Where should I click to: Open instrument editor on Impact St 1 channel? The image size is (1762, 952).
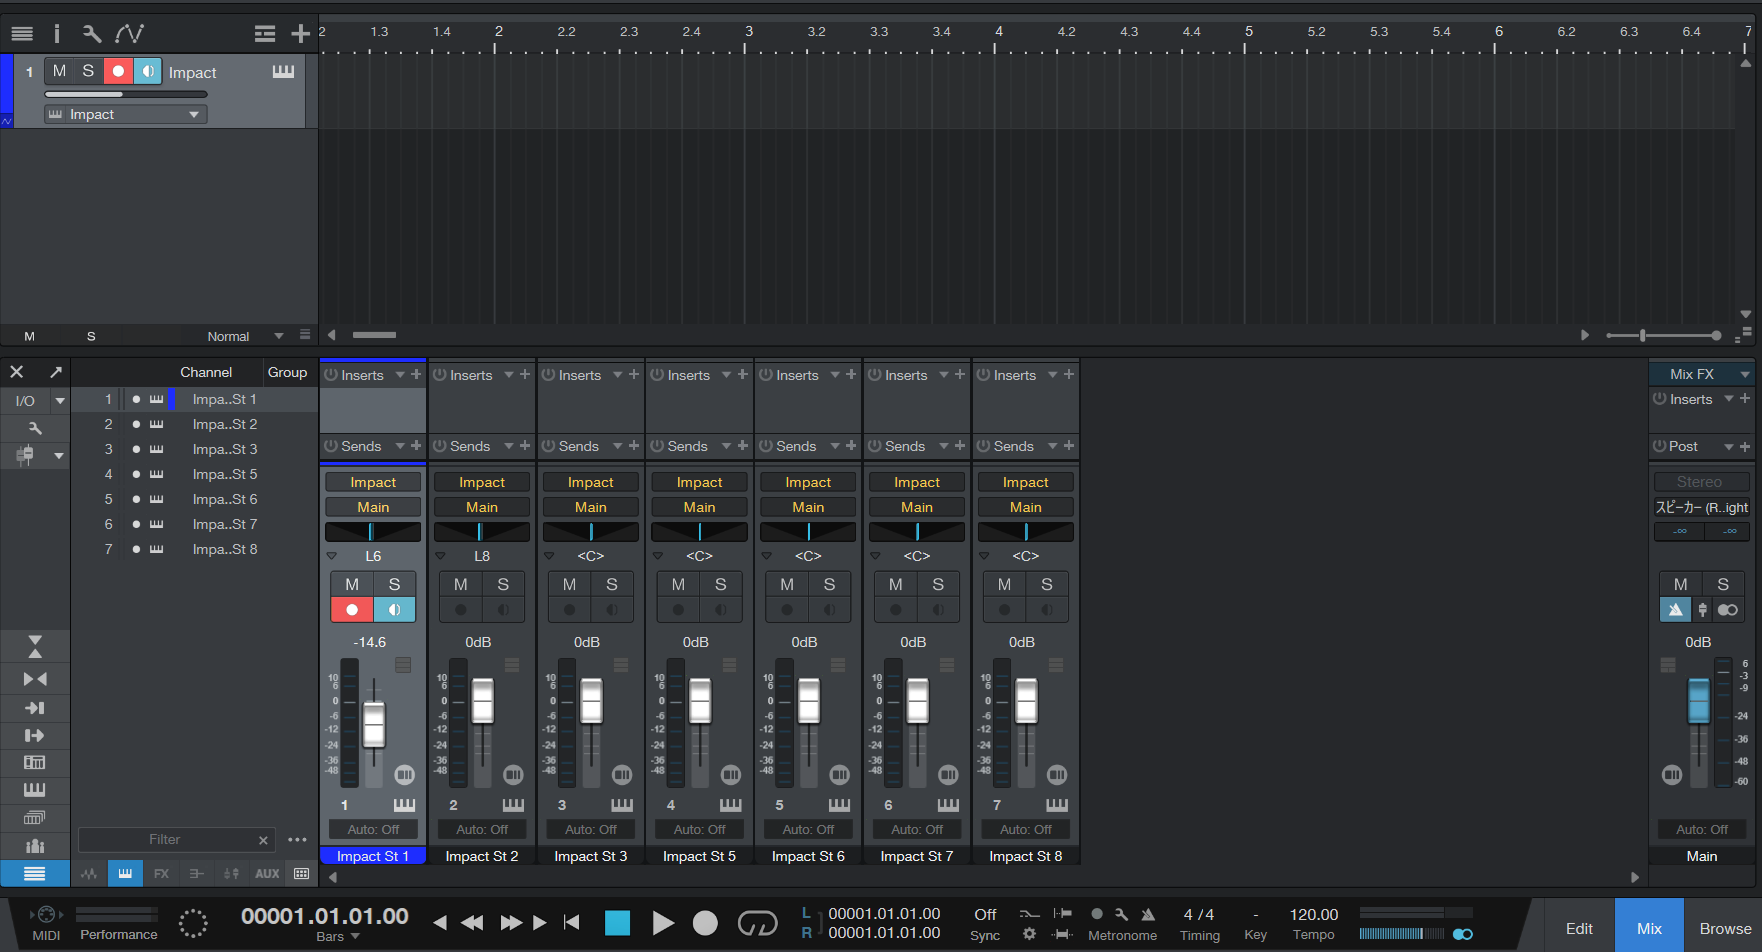click(x=404, y=805)
